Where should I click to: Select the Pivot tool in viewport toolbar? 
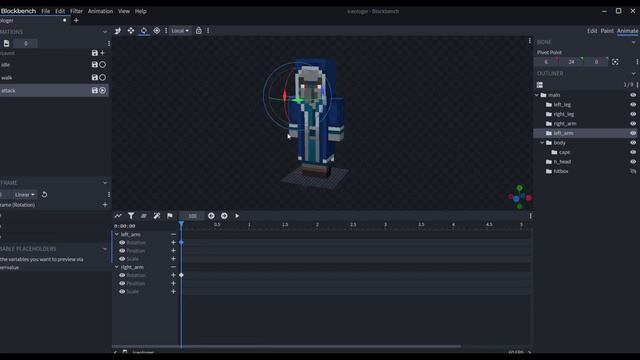(157, 31)
